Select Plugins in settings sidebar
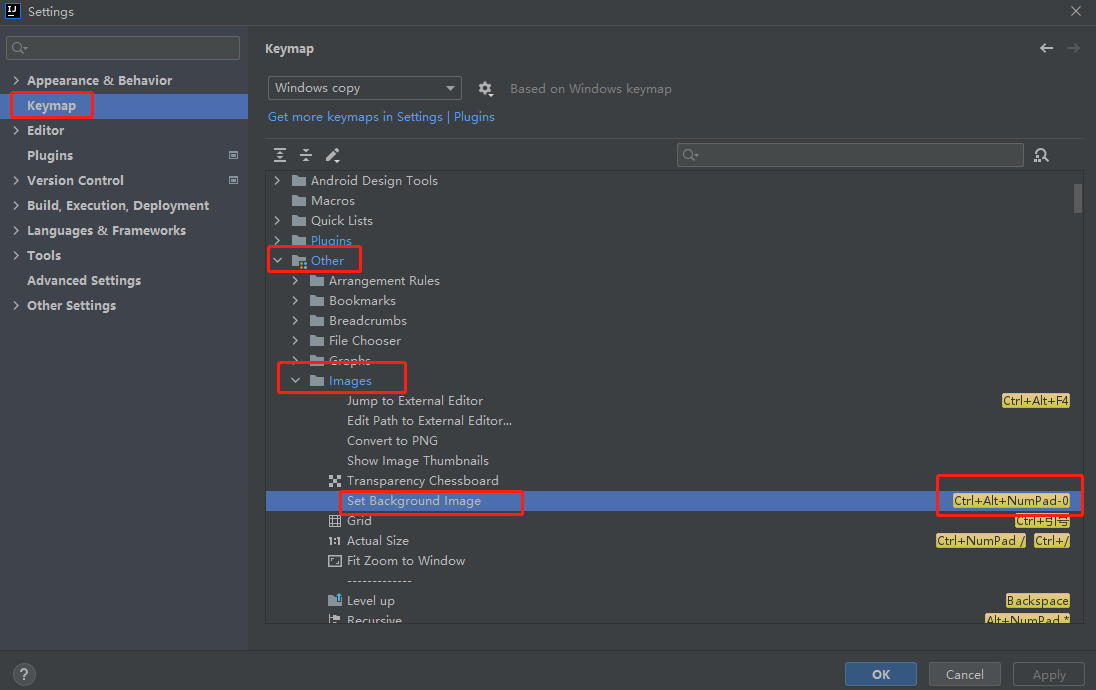This screenshot has width=1096, height=690. coord(124,155)
